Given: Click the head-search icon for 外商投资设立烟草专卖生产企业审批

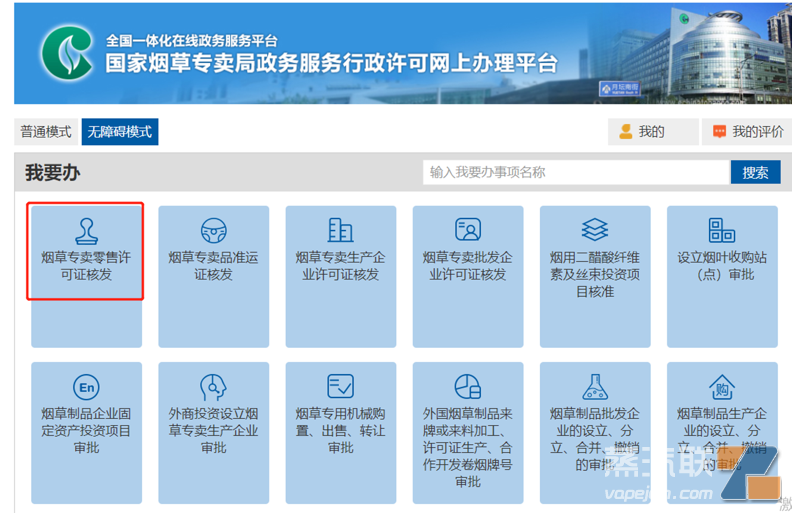Looking at the screenshot, I should tap(214, 387).
